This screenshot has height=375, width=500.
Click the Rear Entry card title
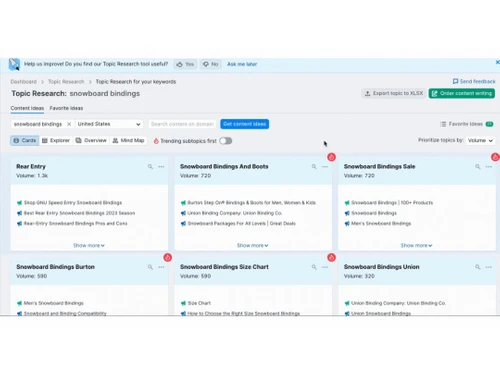pyautogui.click(x=31, y=166)
